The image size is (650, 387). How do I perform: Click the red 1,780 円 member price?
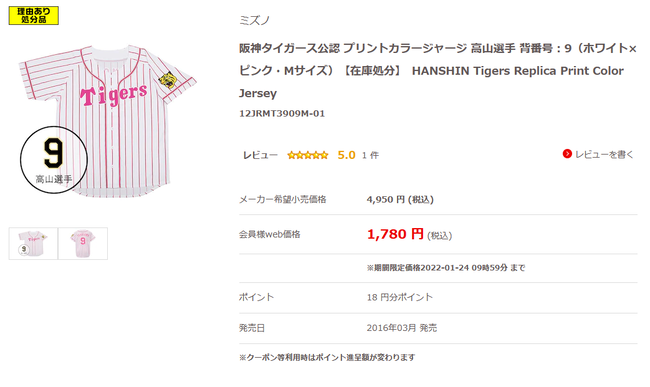pos(395,234)
